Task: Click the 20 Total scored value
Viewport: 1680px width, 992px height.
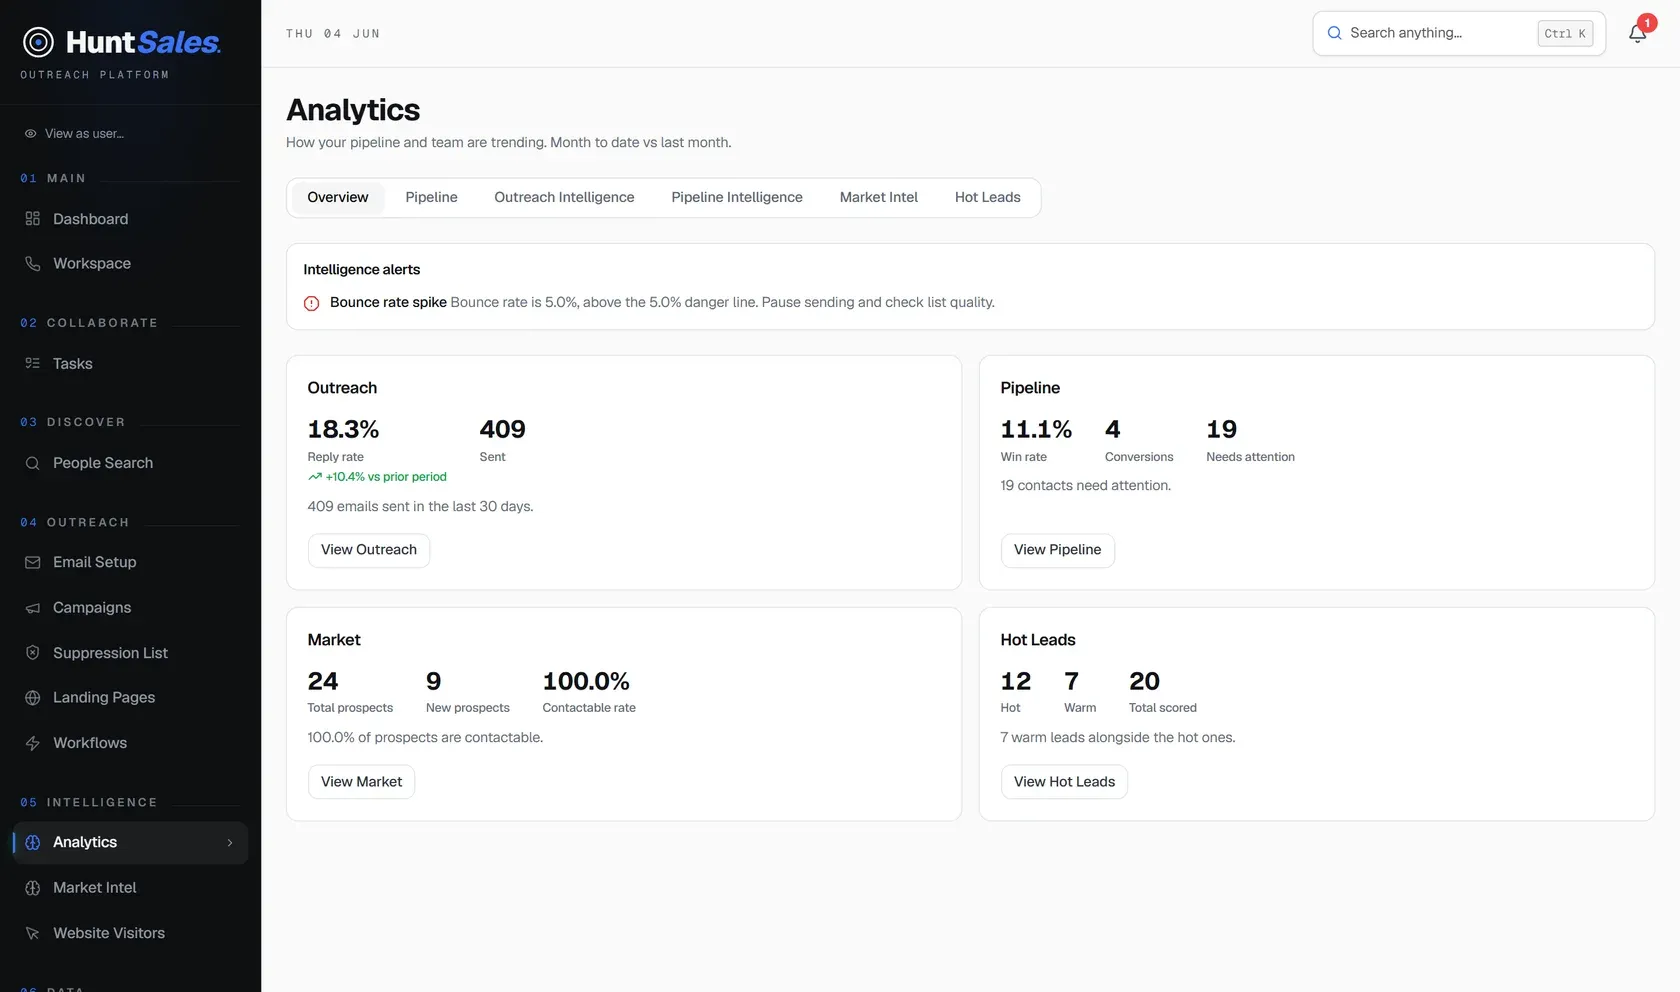Action: tap(1144, 682)
